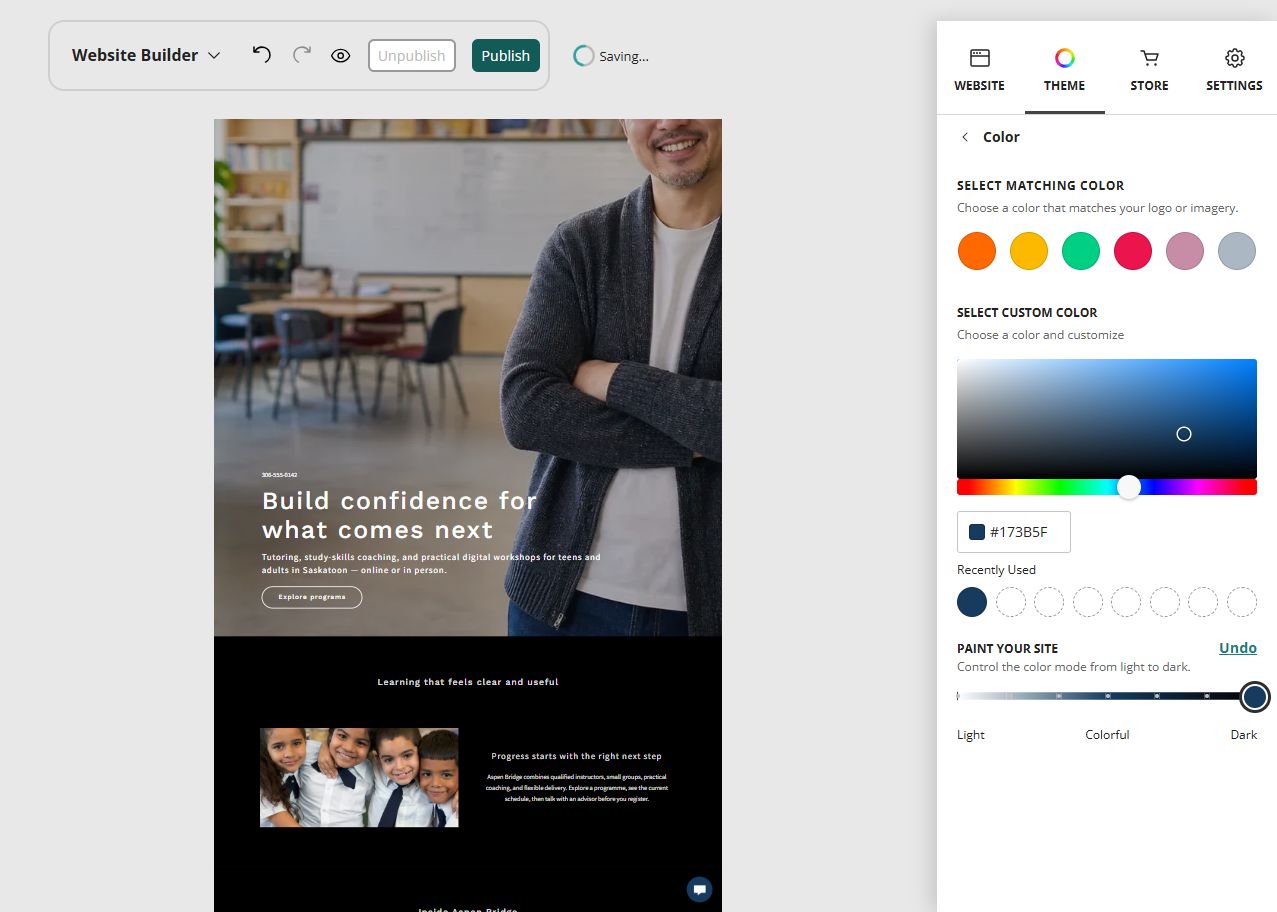Click the Light label under the slider
This screenshot has height=912, width=1277.
(971, 735)
